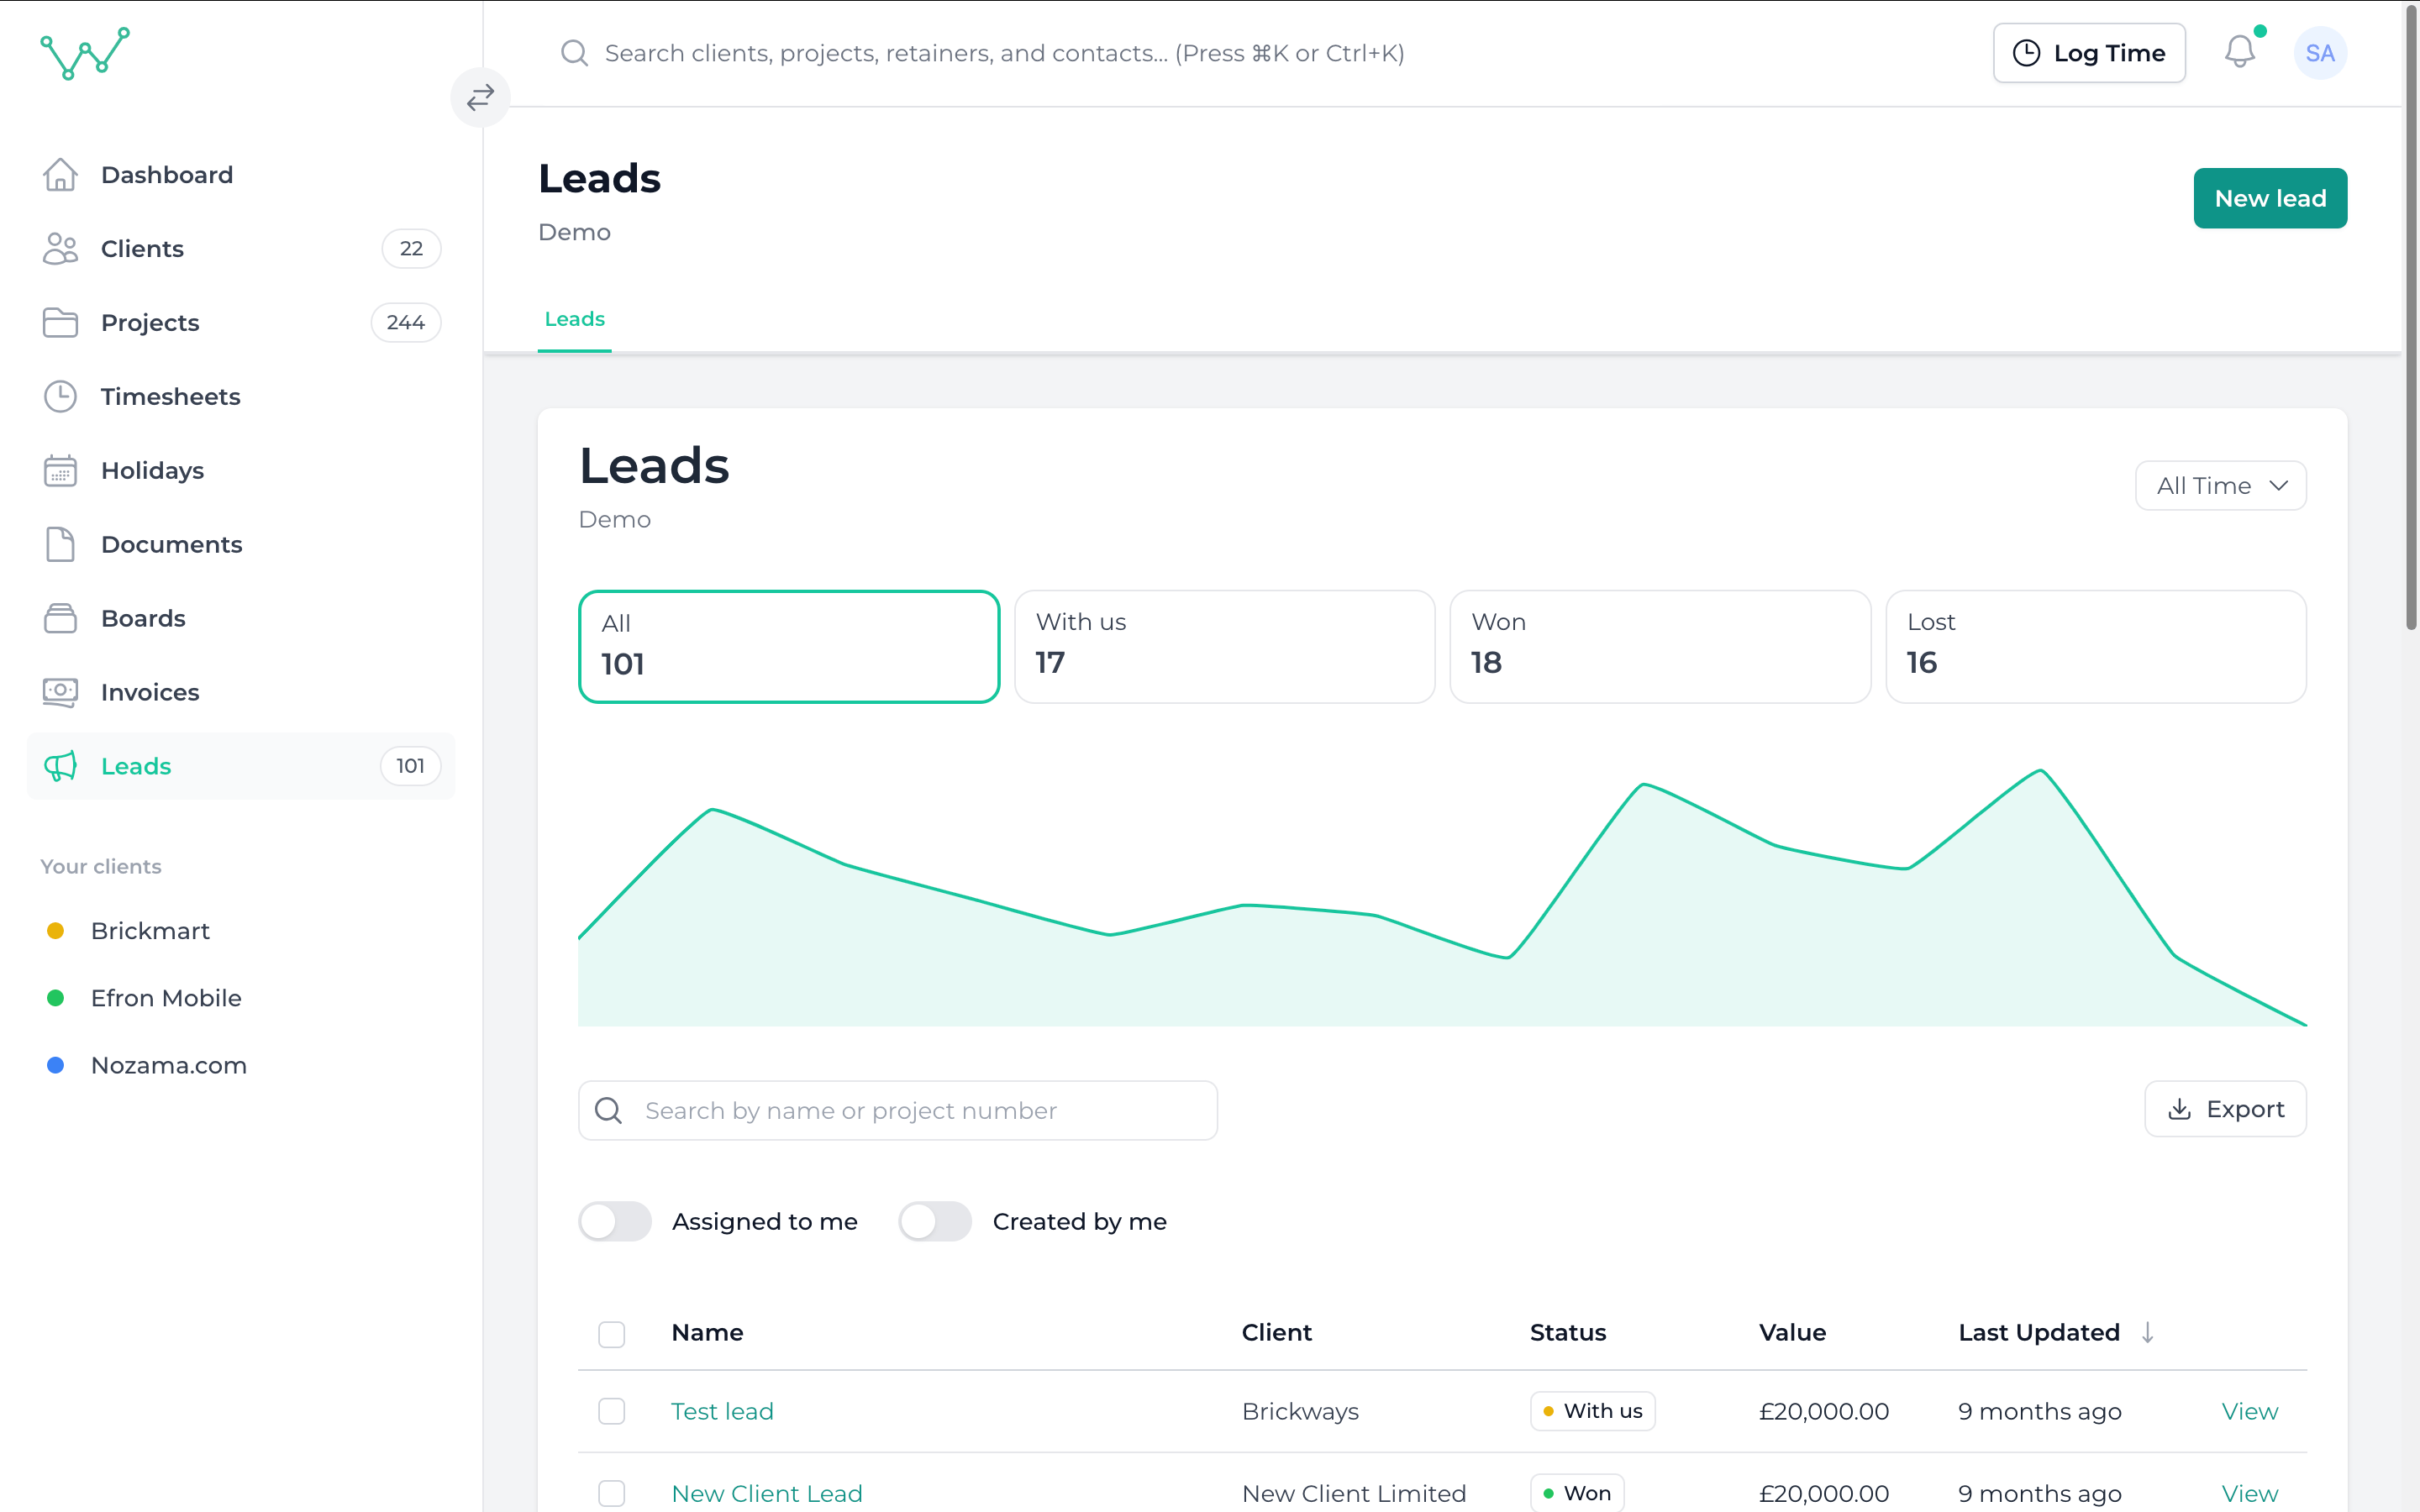Open the All Time dropdown
Screen dimensions: 2420x1512
[2220, 485]
